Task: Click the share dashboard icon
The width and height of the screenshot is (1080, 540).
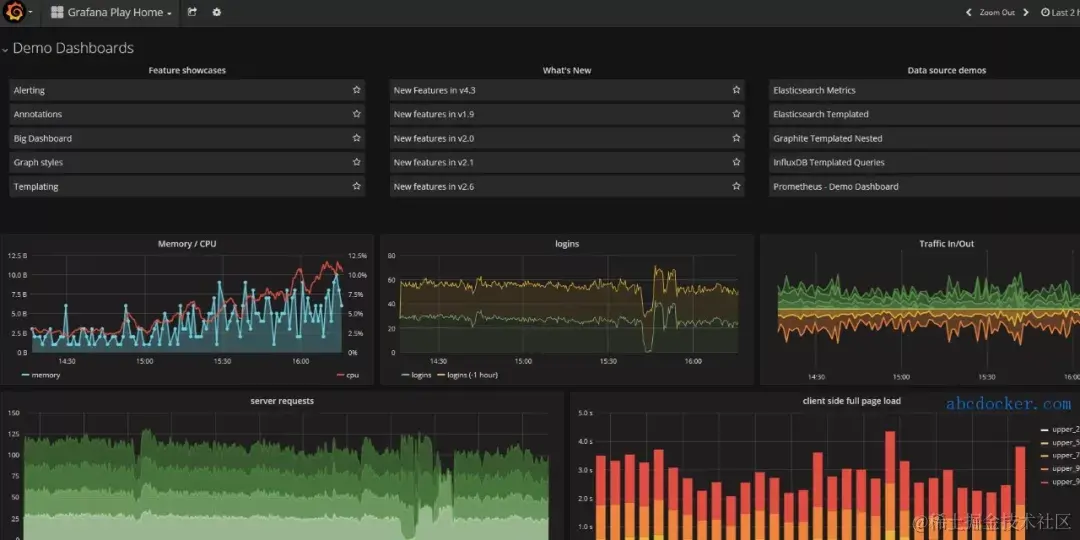Action: [x=192, y=12]
